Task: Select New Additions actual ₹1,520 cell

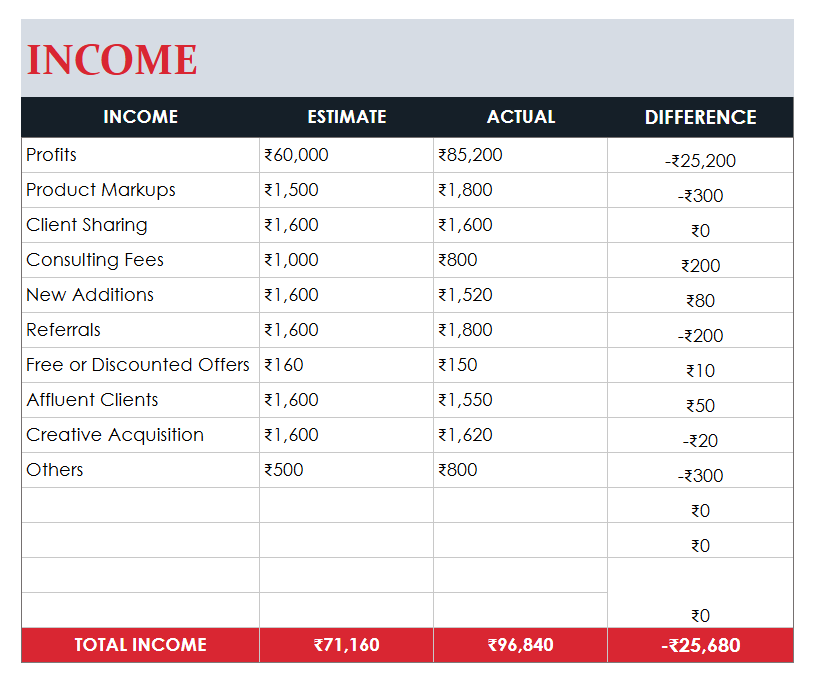Action: 466,295
